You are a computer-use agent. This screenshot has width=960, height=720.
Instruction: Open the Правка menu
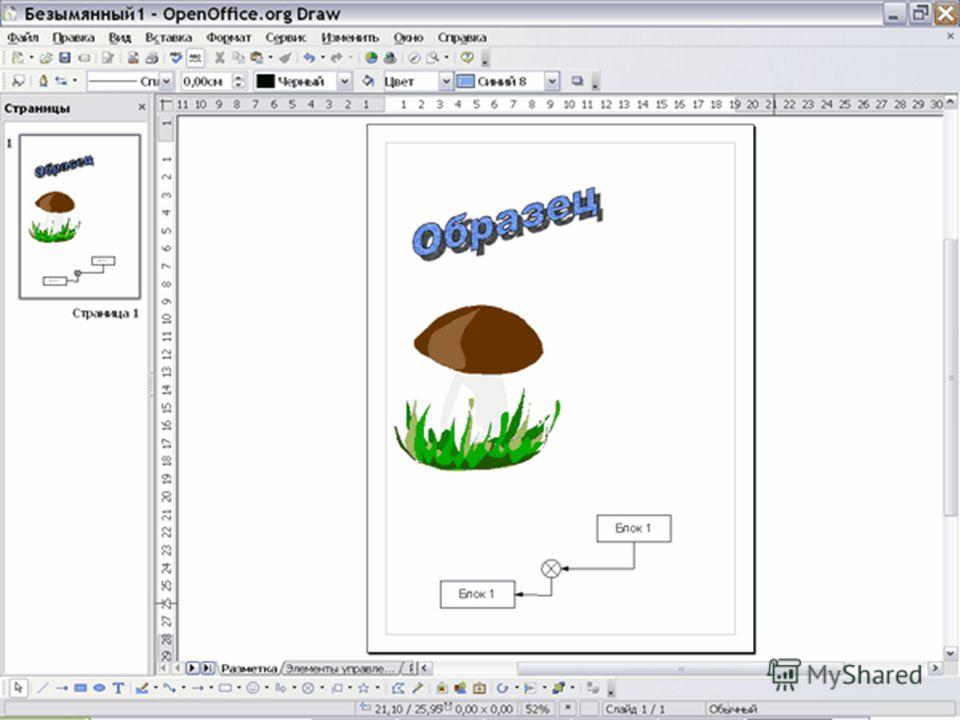click(73, 37)
